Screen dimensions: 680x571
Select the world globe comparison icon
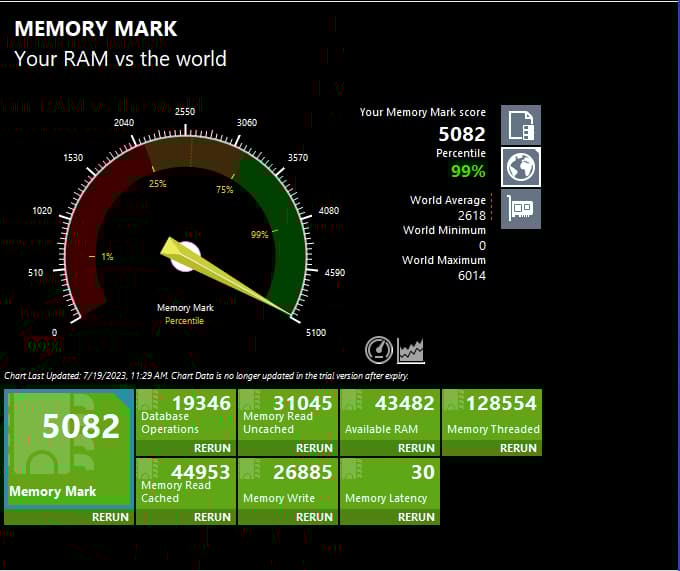click(521, 167)
